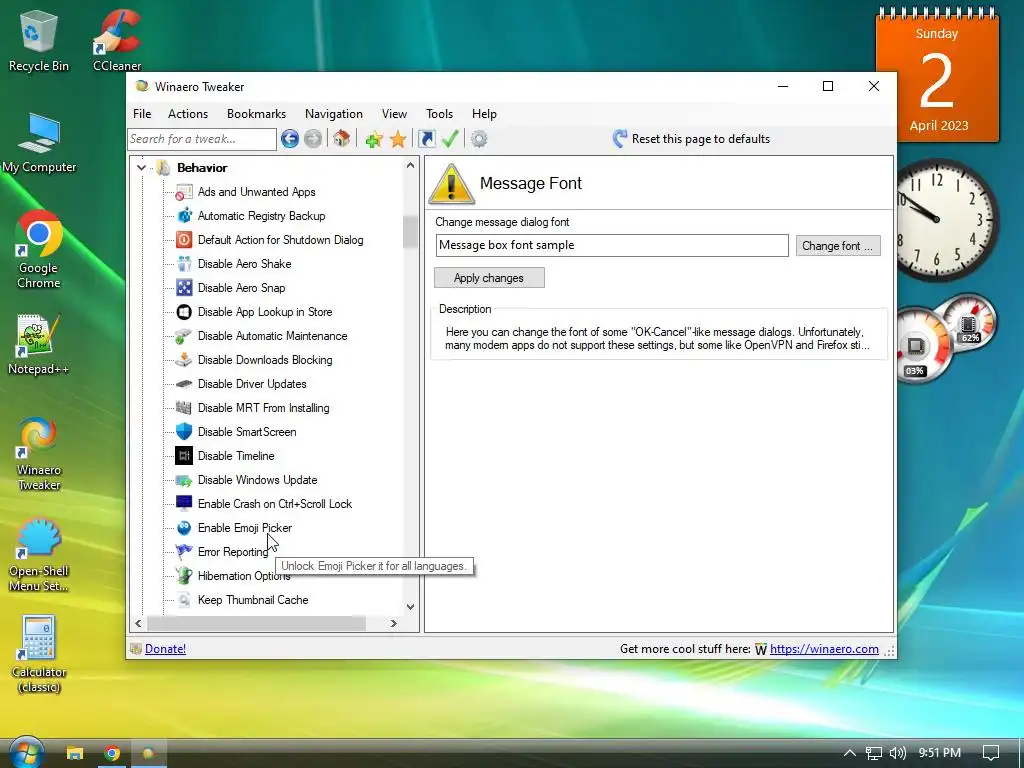Open the Help menu

[x=485, y=114]
